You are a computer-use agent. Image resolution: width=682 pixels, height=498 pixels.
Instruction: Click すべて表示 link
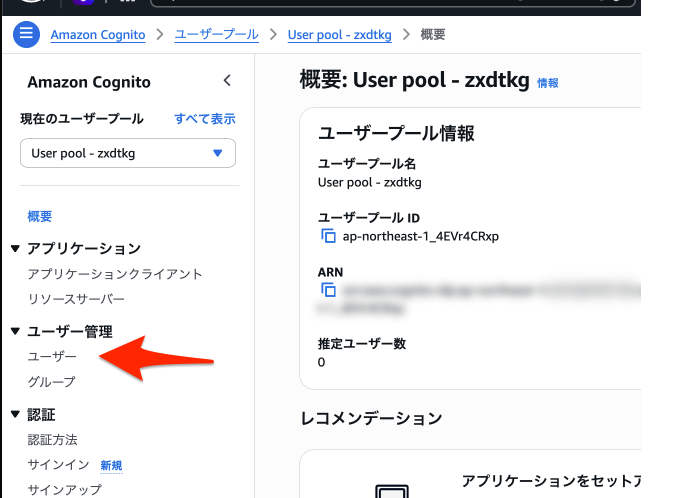(x=205, y=119)
